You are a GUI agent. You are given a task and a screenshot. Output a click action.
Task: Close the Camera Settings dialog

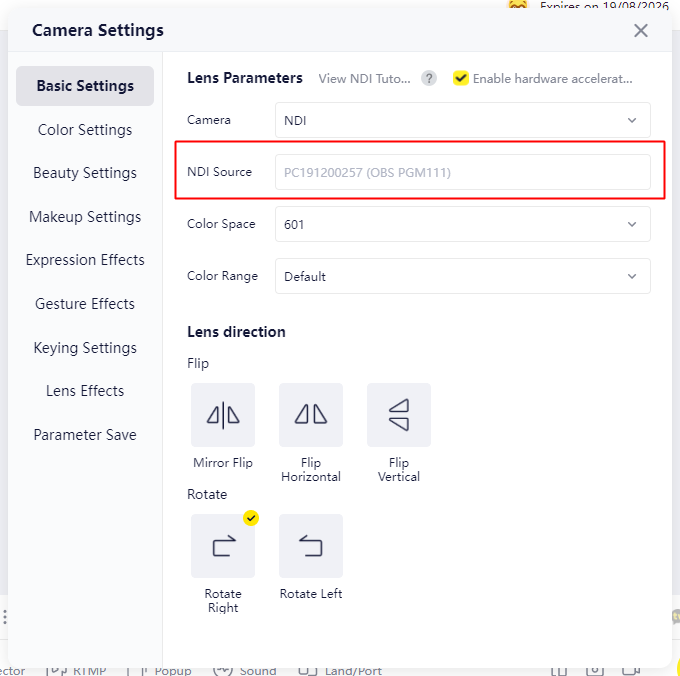coord(641,30)
